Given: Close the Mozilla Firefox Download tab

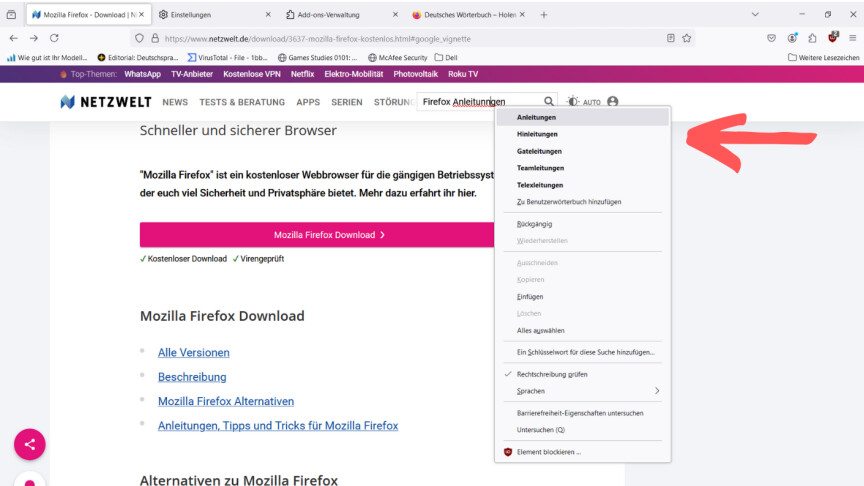Looking at the screenshot, I should click(142, 15).
